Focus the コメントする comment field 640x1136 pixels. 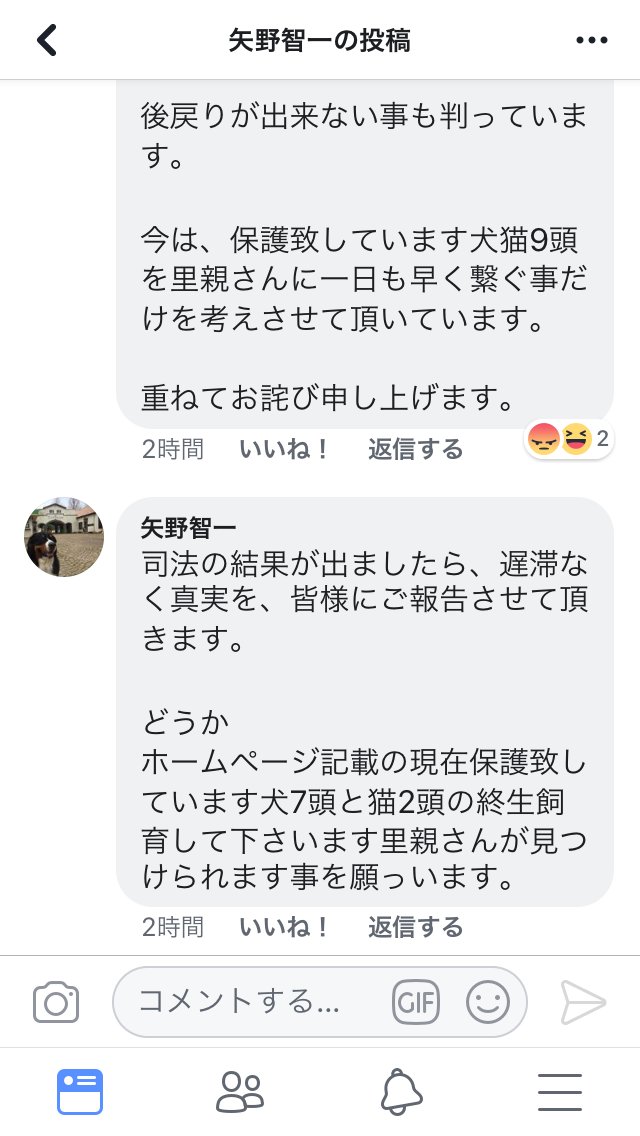(255, 1001)
